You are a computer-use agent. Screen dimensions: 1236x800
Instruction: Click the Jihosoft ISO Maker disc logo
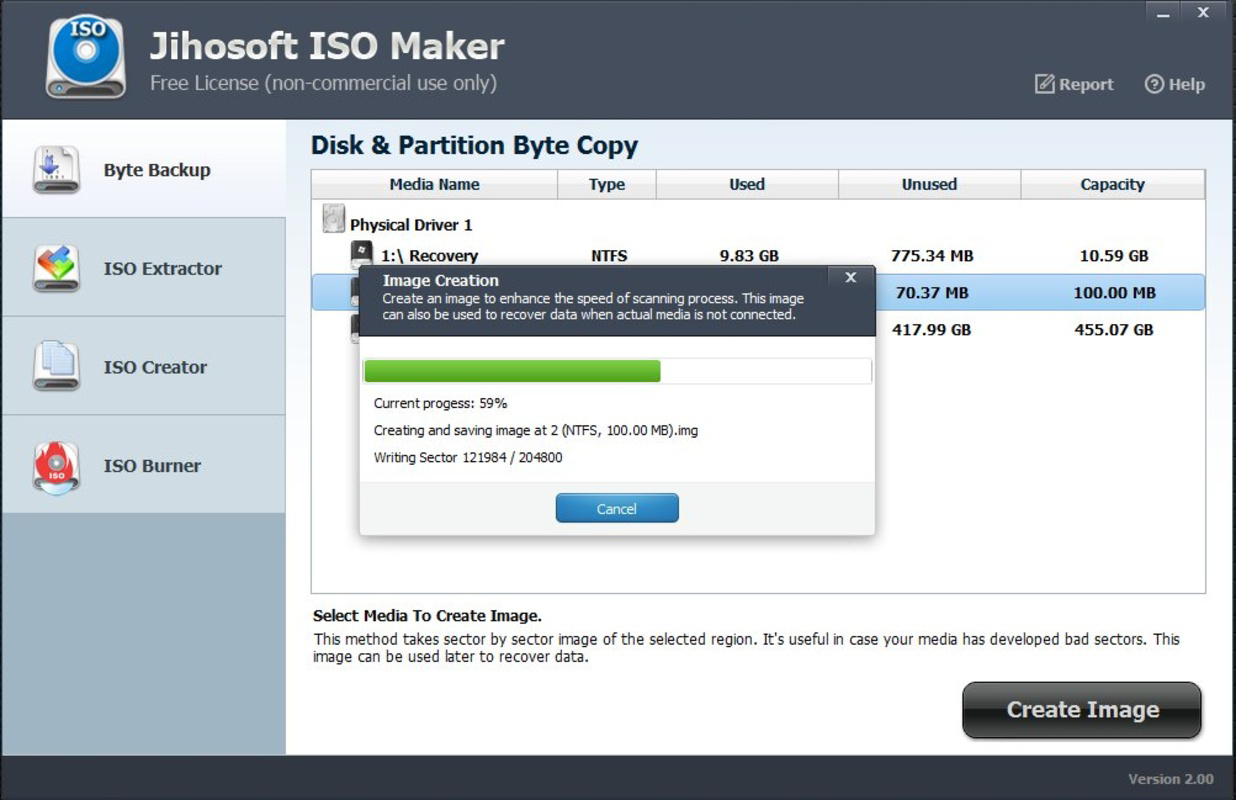pos(86,57)
